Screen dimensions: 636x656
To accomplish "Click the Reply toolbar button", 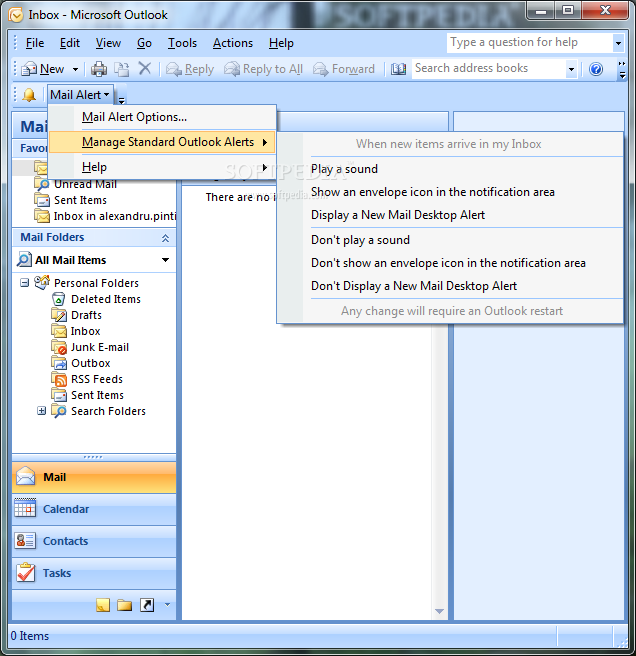I will click(190, 69).
